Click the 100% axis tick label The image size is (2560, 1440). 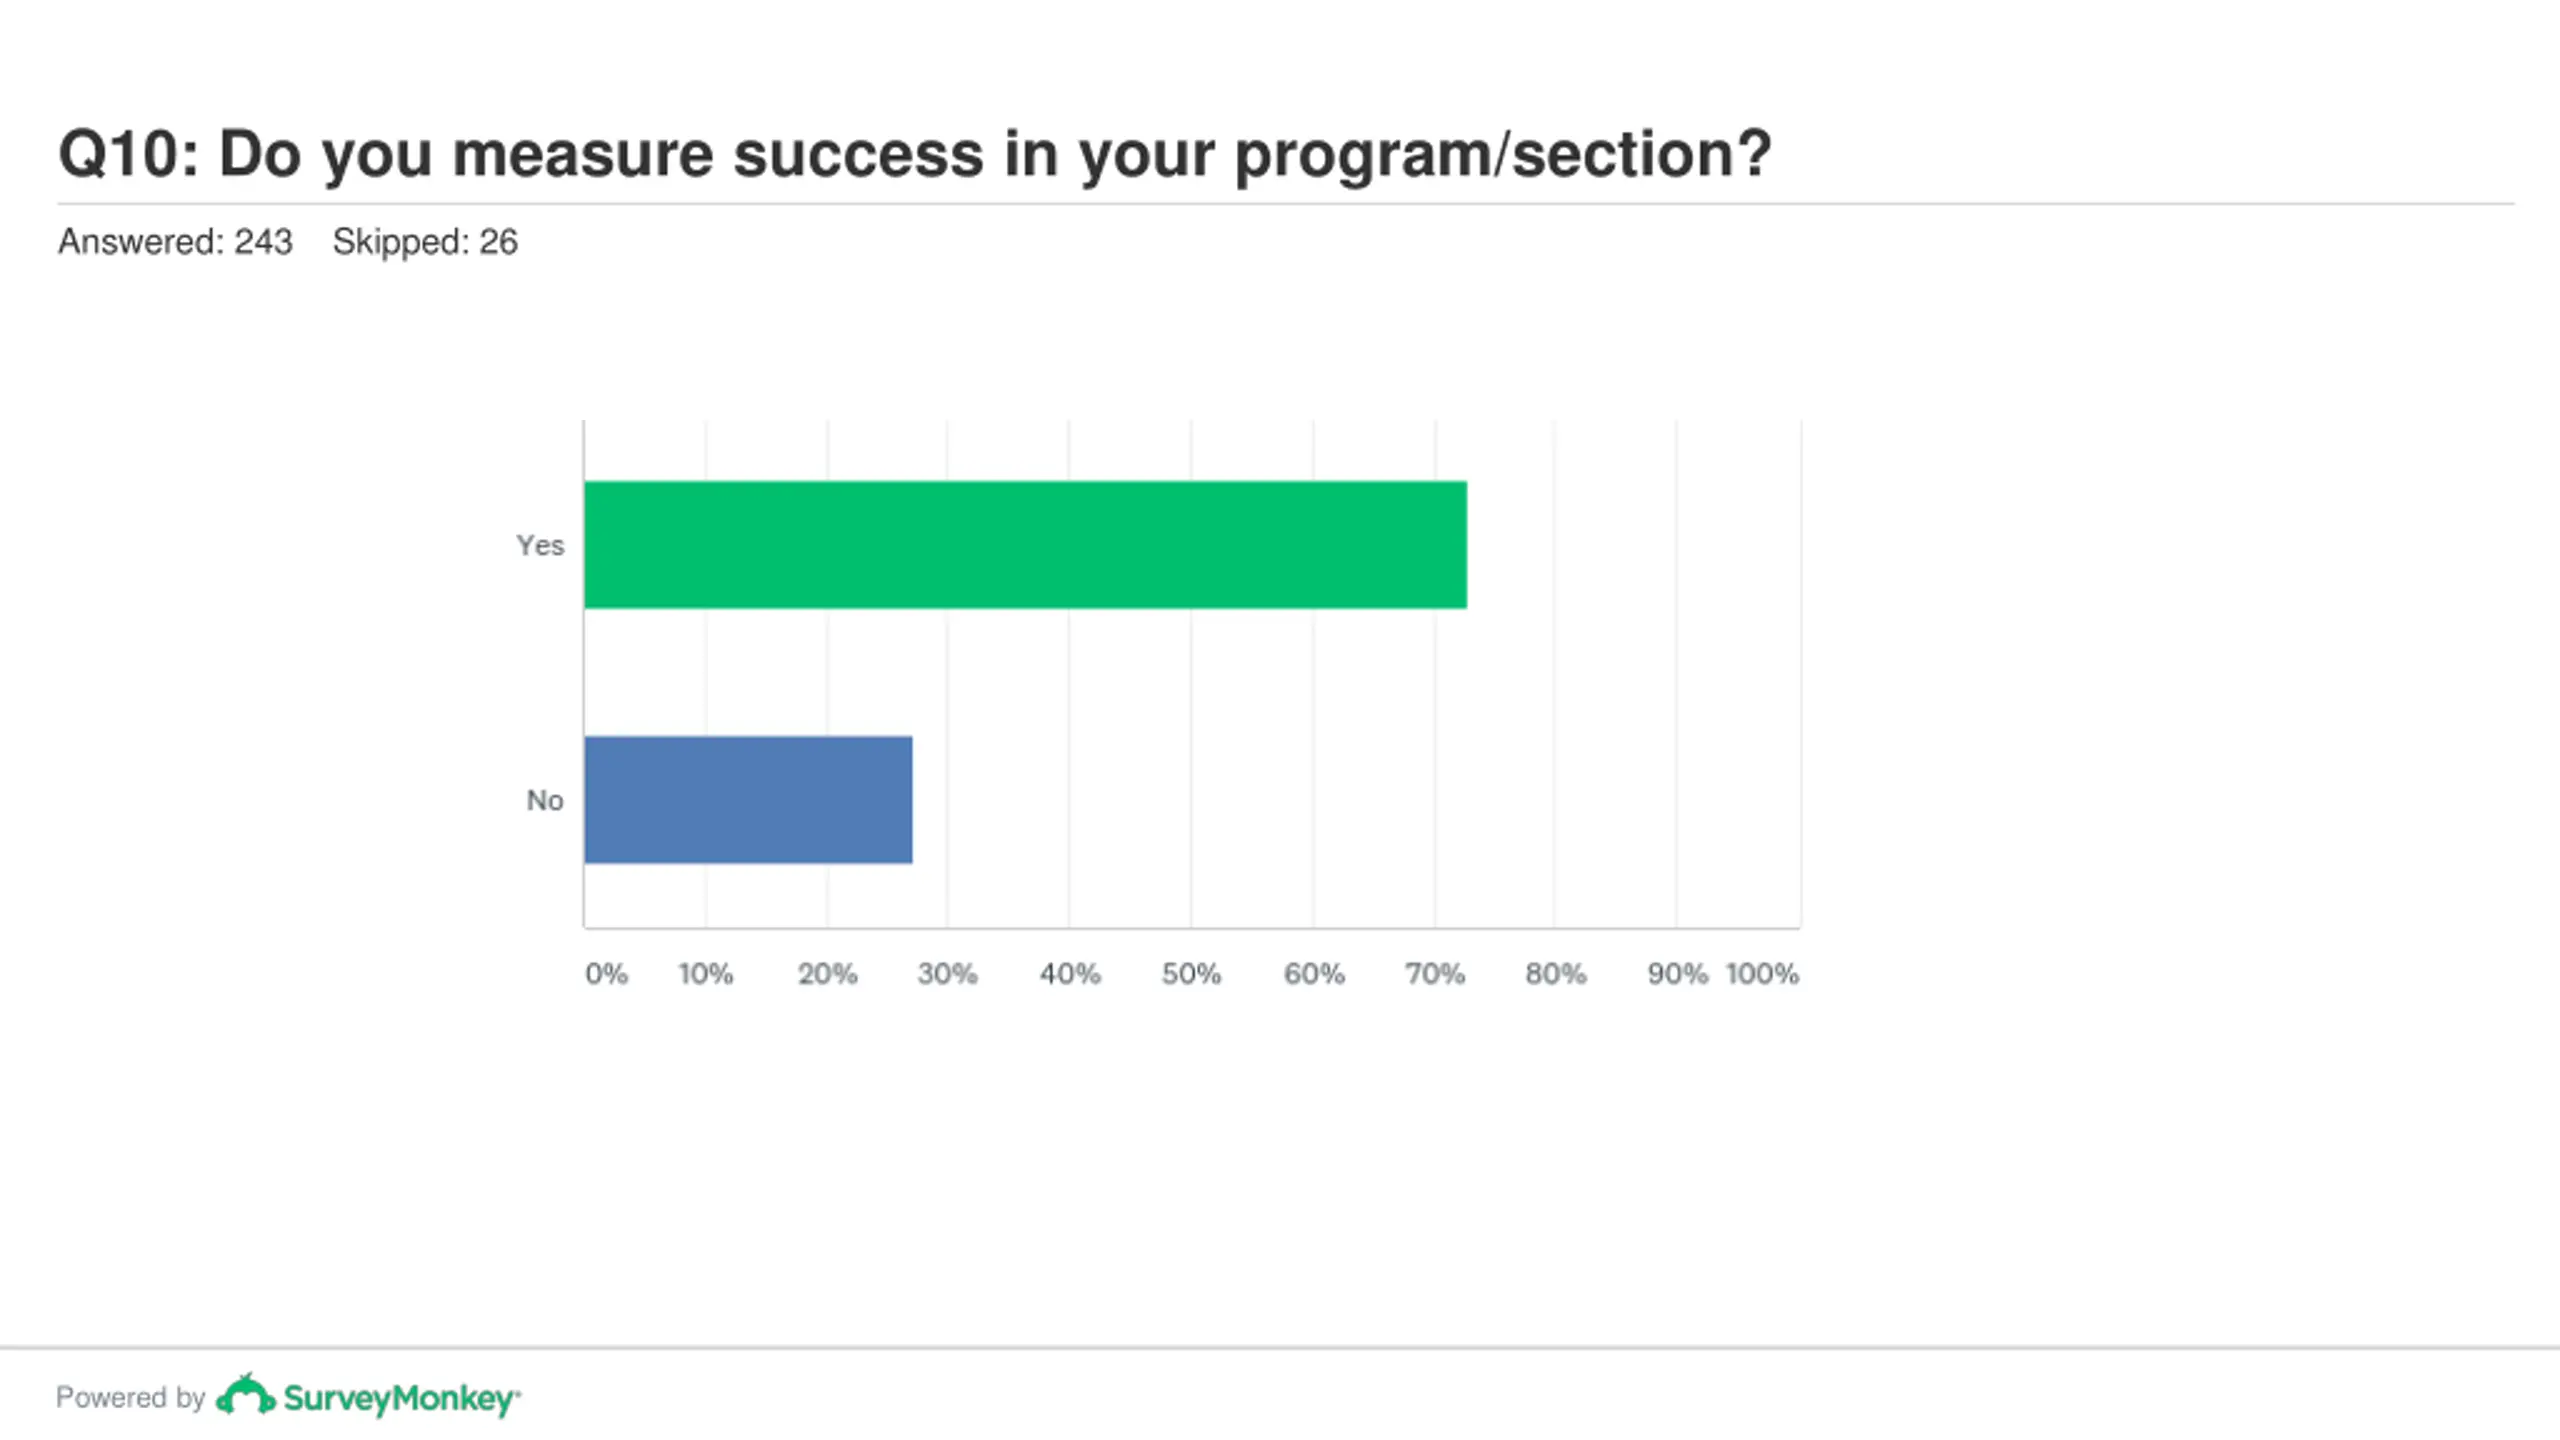(1762, 973)
